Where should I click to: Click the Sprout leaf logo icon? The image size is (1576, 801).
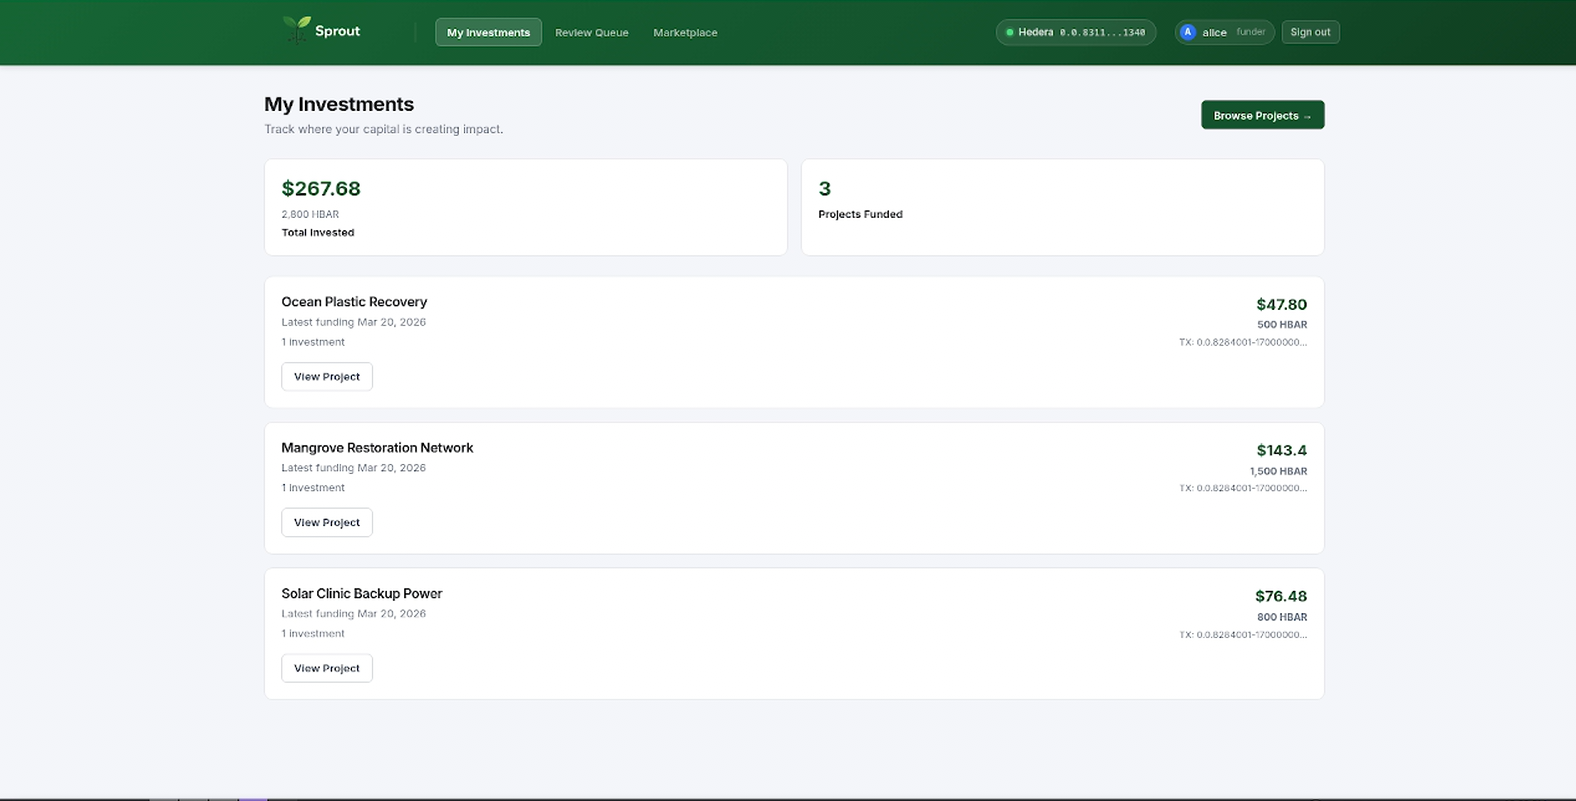click(297, 29)
